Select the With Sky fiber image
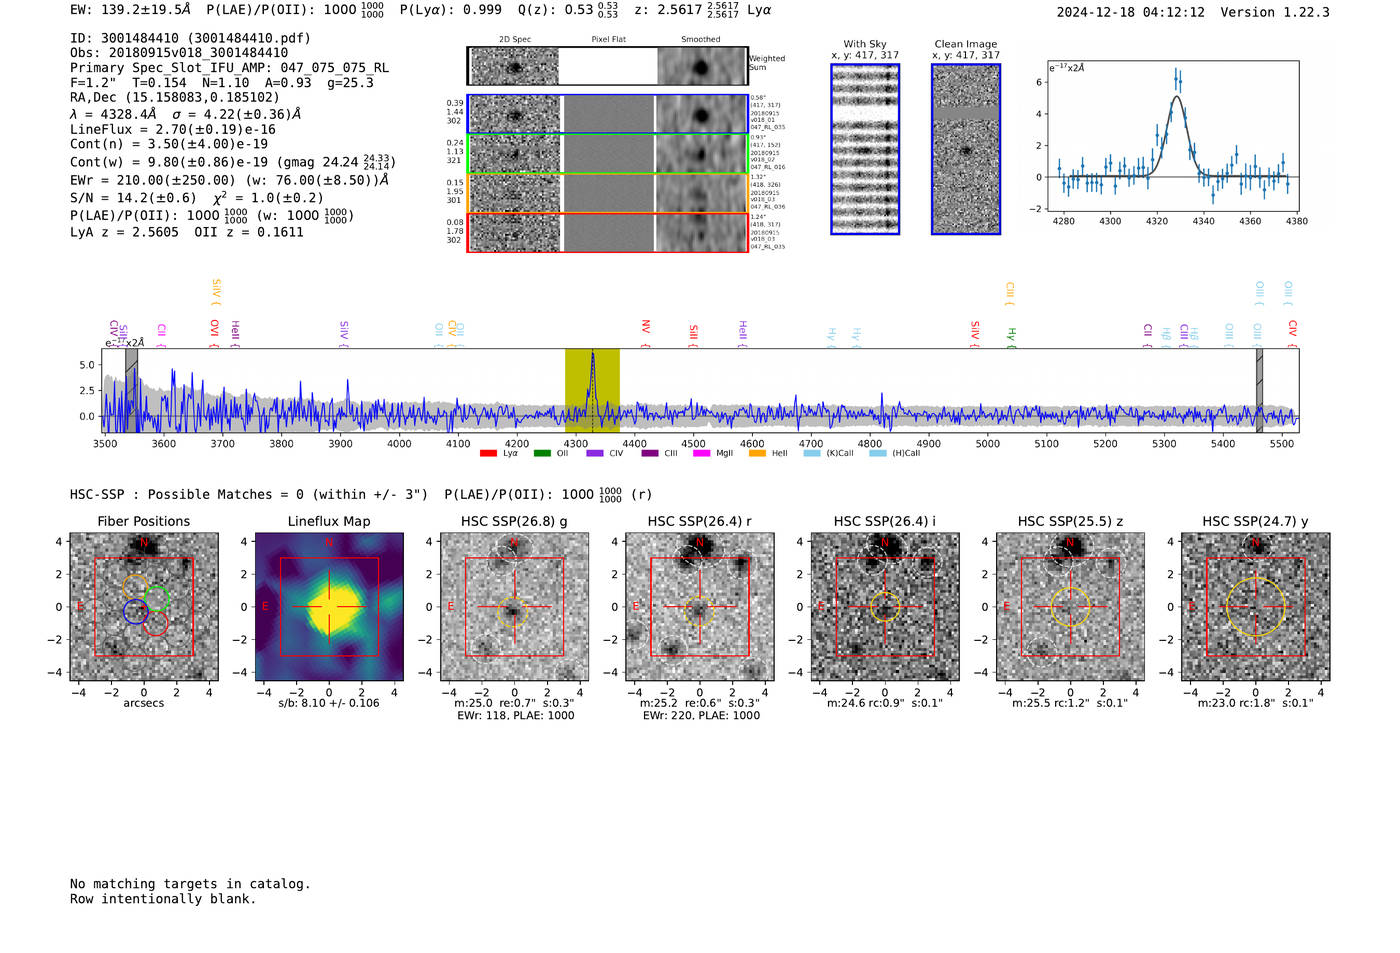 pyautogui.click(x=865, y=149)
